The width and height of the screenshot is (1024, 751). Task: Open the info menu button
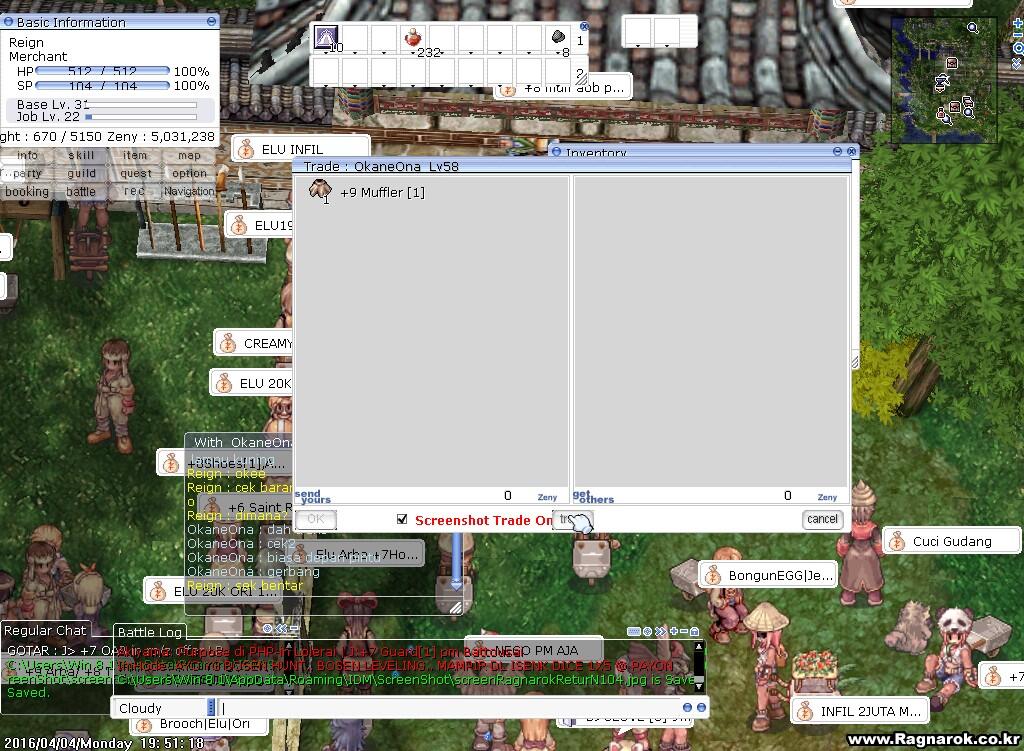tap(27, 155)
